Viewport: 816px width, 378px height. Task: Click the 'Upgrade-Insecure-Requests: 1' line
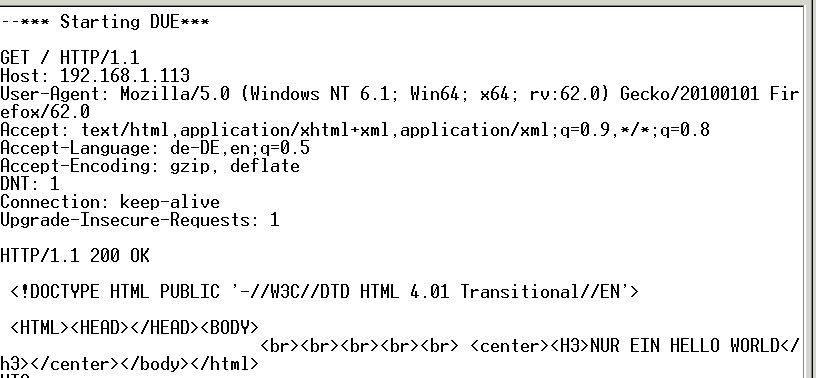tap(139, 220)
